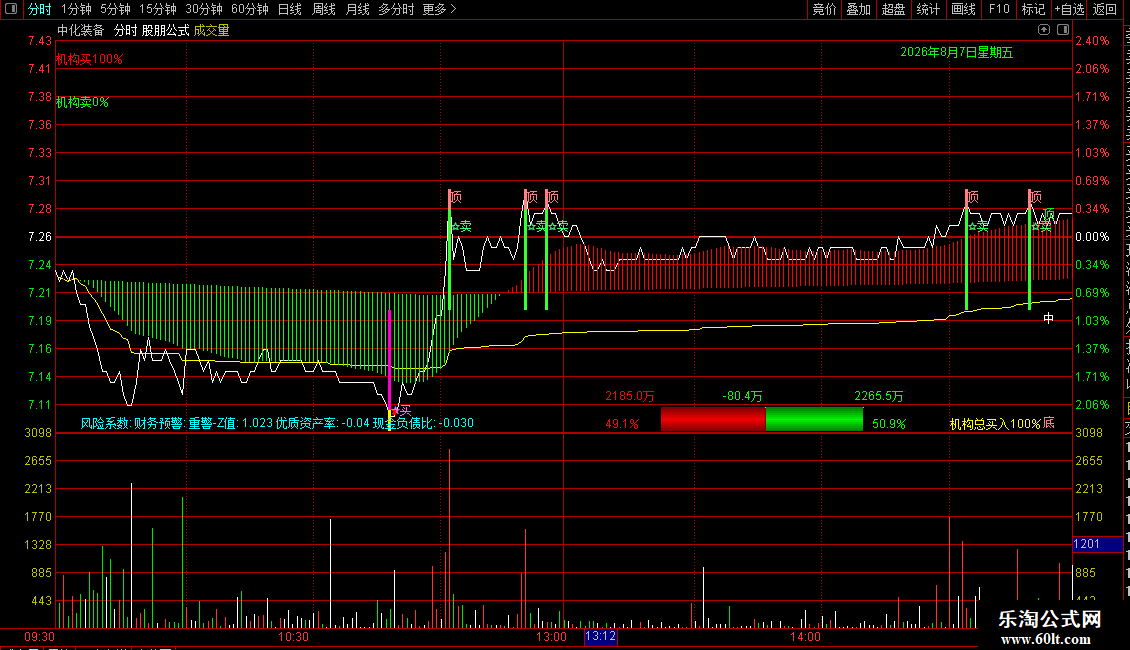Click the 13:12 time cursor label

(600, 636)
